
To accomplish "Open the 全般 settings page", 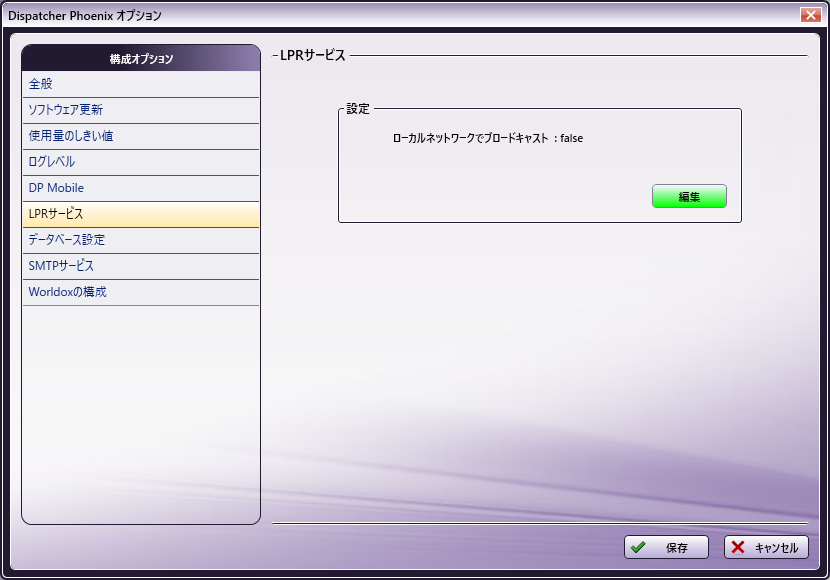I will point(41,84).
